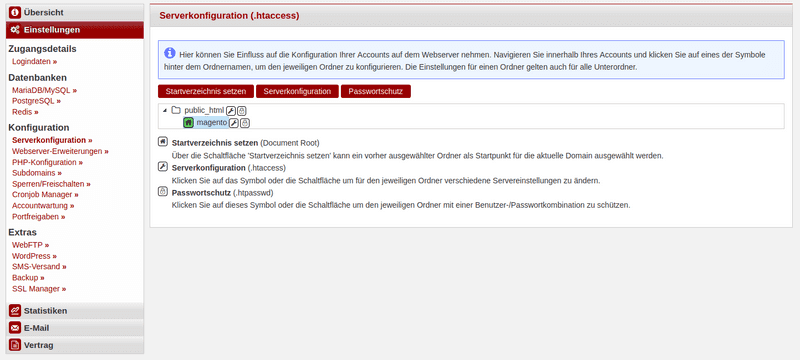Open the Redis link
800x360 pixels.
pyautogui.click(x=25, y=112)
